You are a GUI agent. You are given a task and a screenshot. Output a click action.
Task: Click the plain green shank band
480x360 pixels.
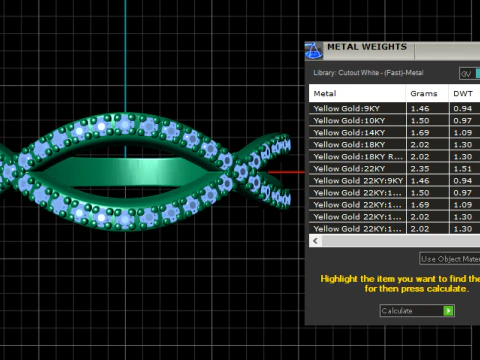pos(125,171)
